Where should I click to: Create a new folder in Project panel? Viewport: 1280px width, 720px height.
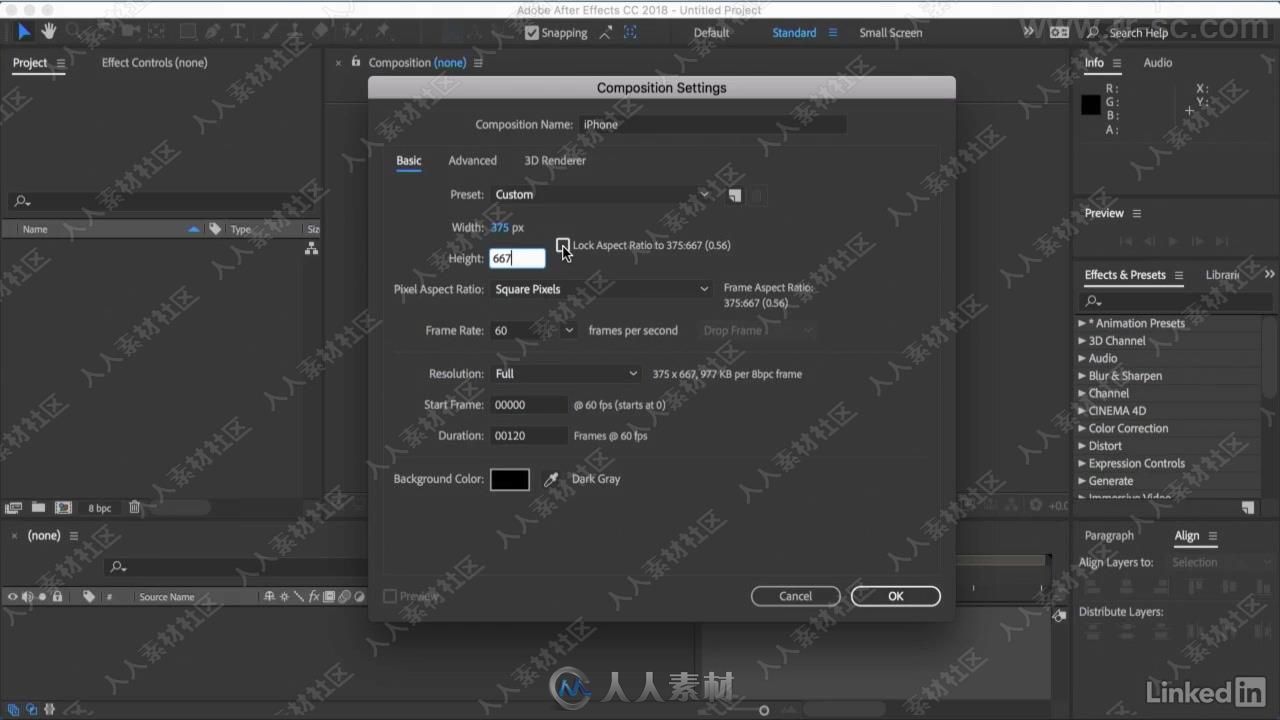pos(38,508)
